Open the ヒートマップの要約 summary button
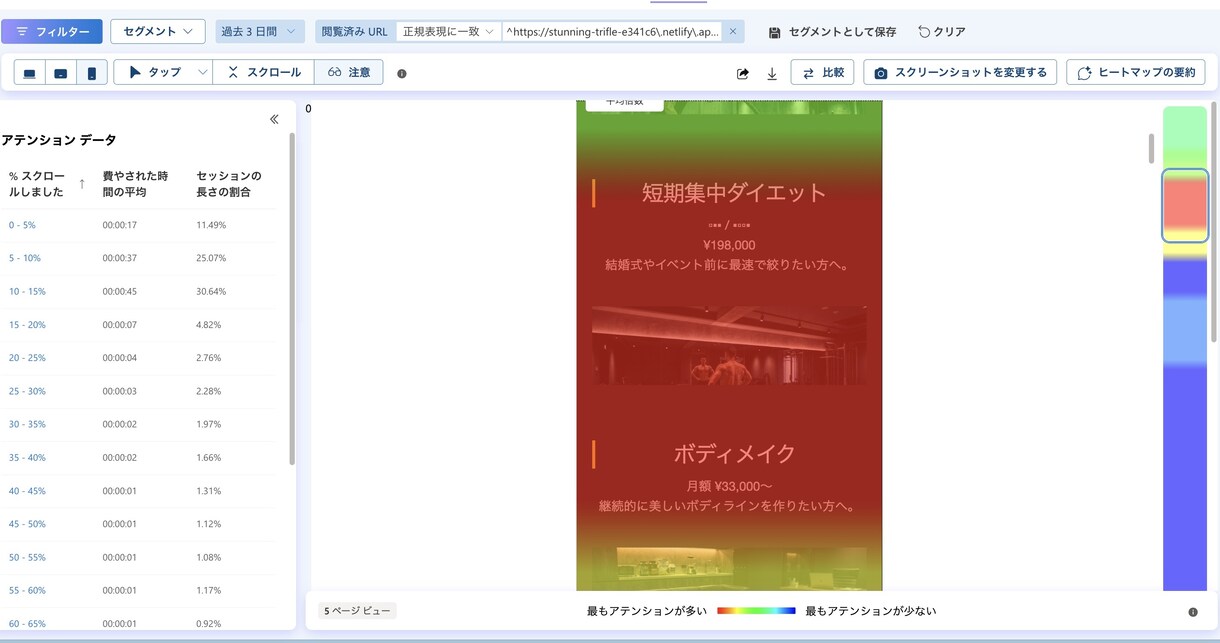The width and height of the screenshot is (1220, 643). [1136, 73]
